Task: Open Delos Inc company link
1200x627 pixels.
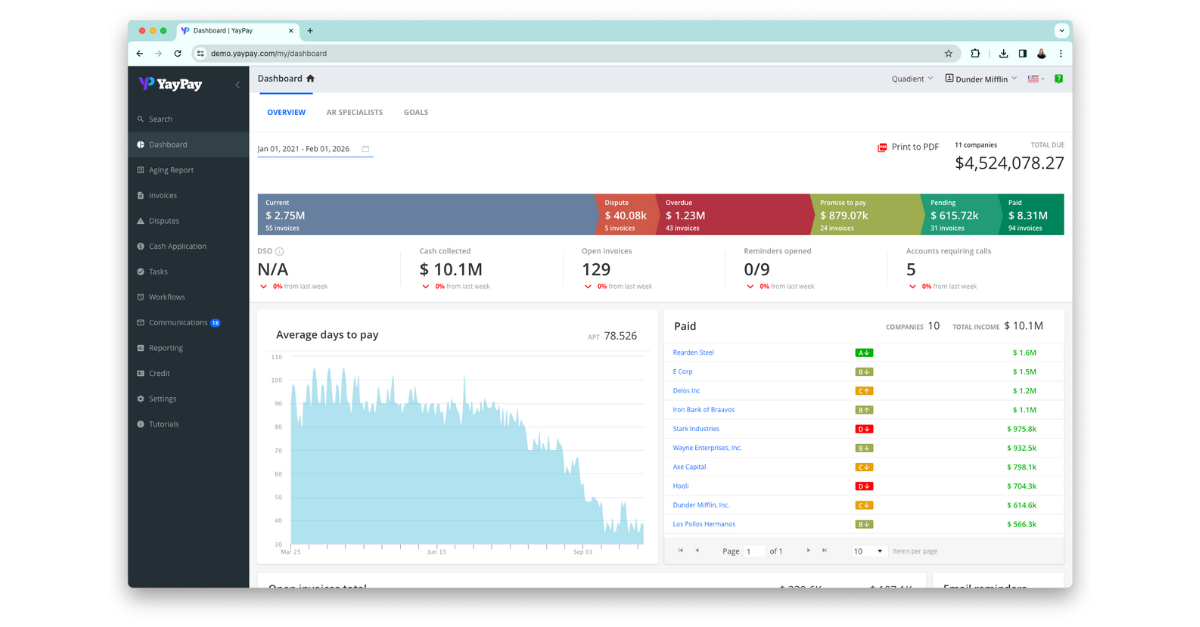Action: click(x=686, y=390)
